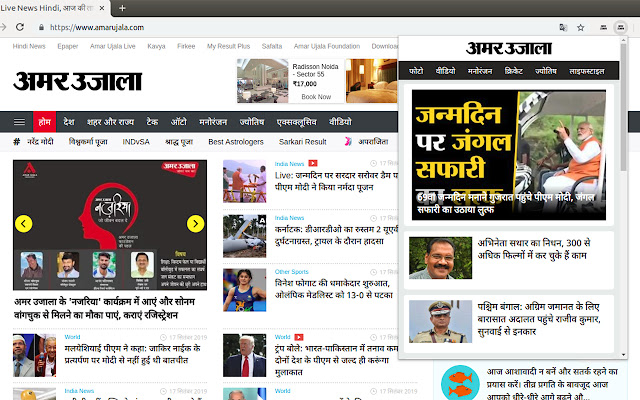Screen dimensions: 640x400
Task: Click the नजरिया carousel banner image
Action: click(110, 225)
